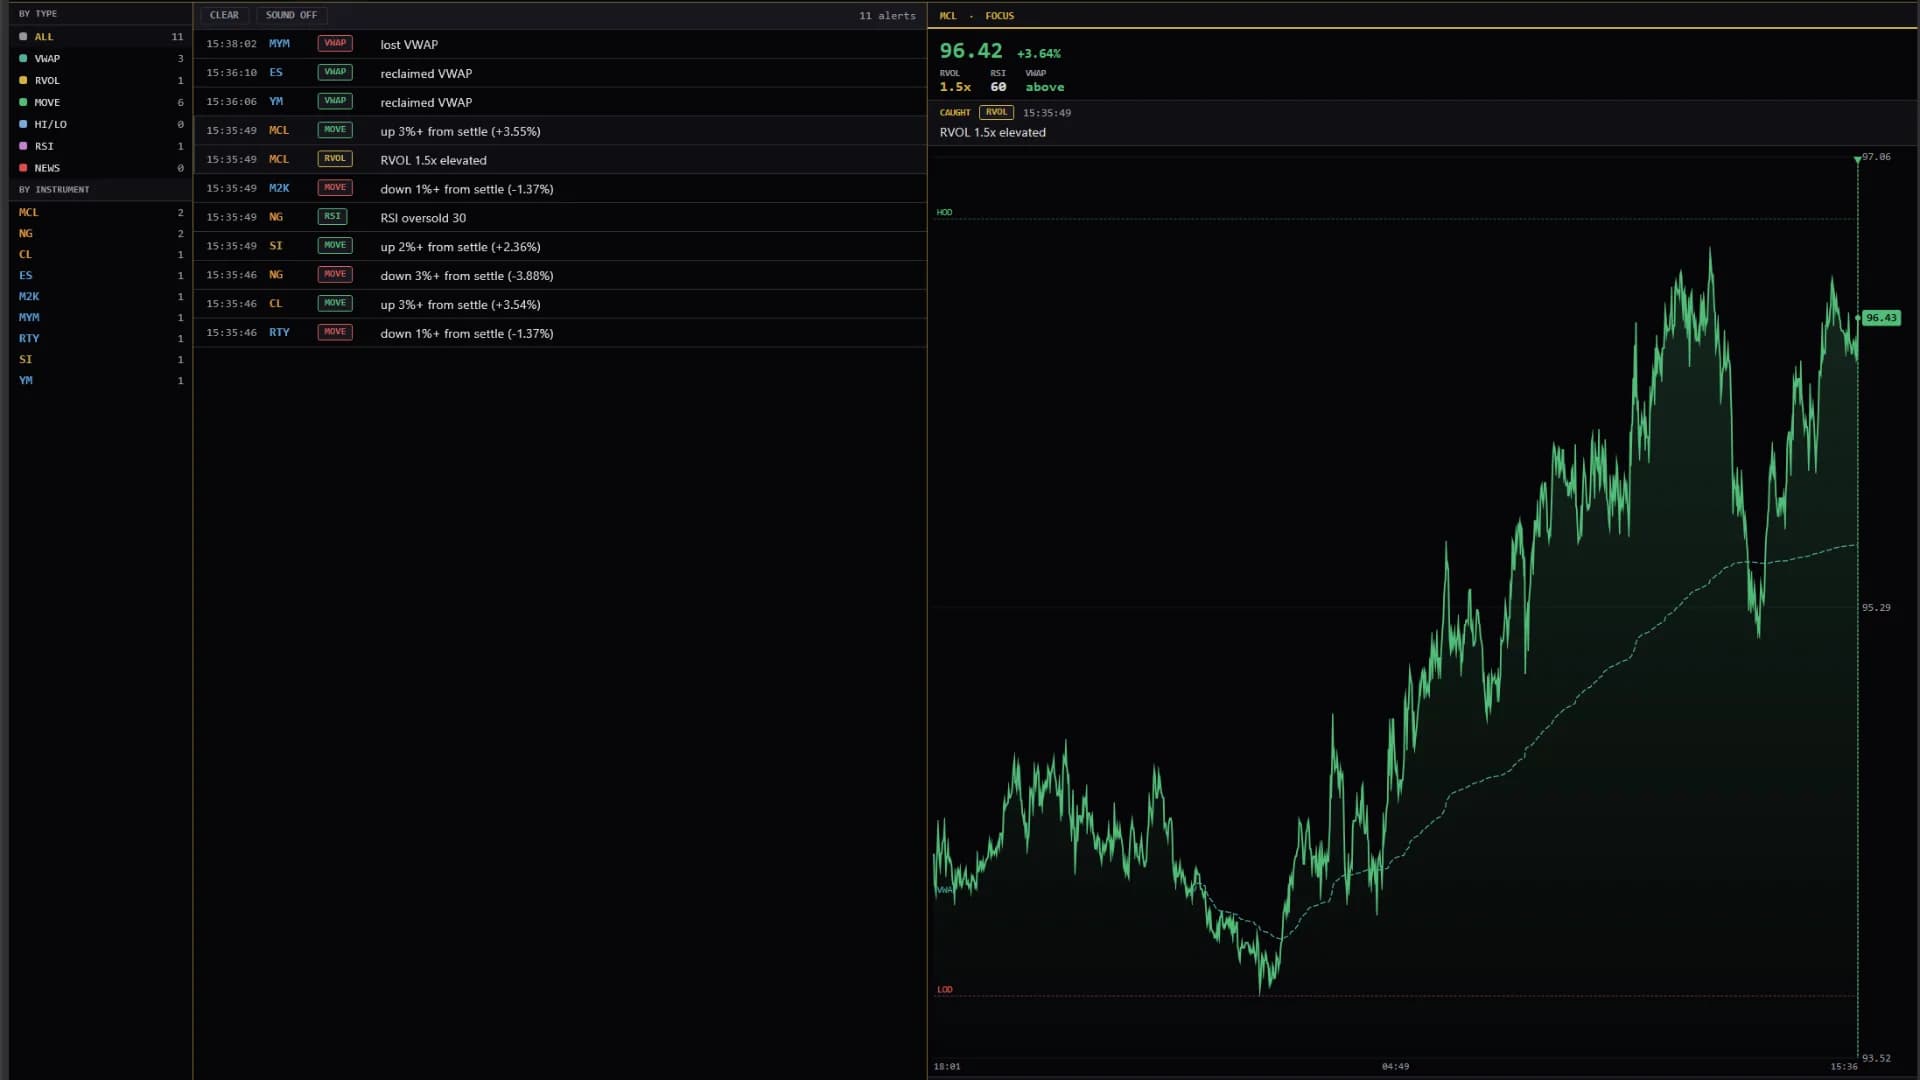Open RTY down 1%+ from settle alert

pyautogui.click(x=560, y=333)
